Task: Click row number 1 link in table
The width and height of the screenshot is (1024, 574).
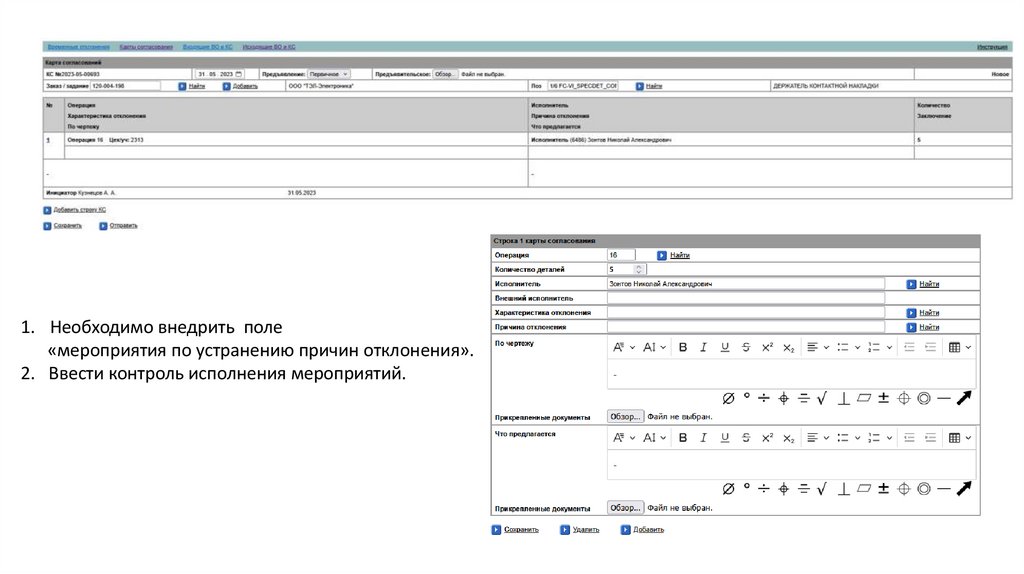Action: pyautogui.click(x=48, y=140)
